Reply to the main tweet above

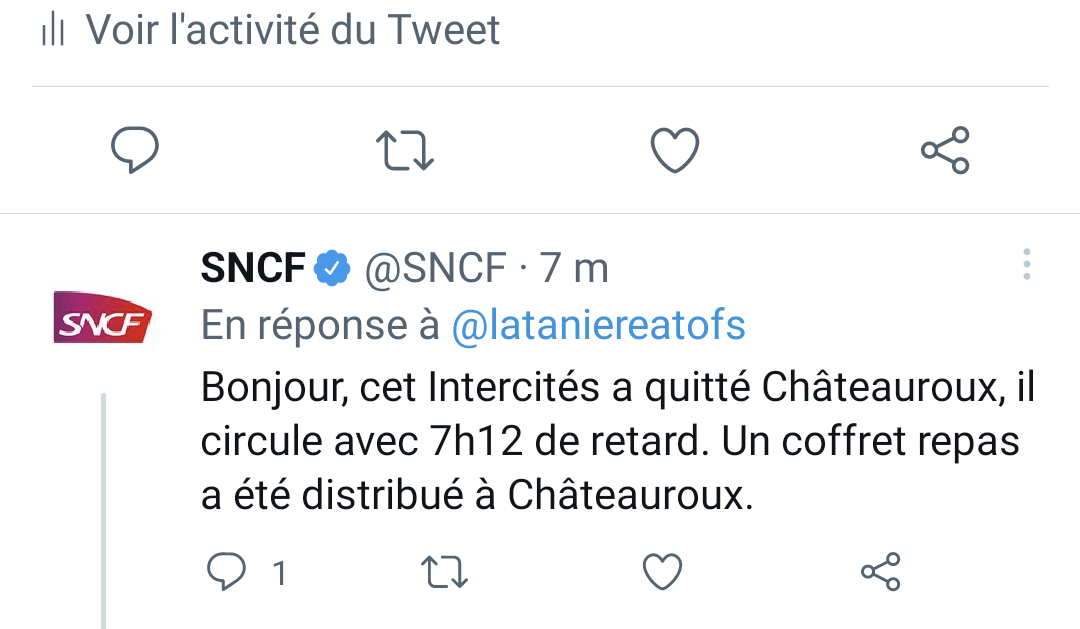[134, 151]
